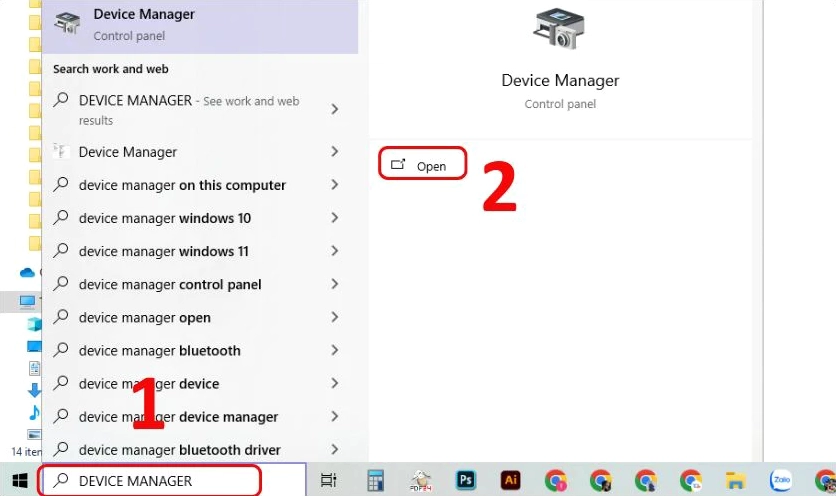Choose 'device manager device' suggestion

pyautogui.click(x=200, y=383)
